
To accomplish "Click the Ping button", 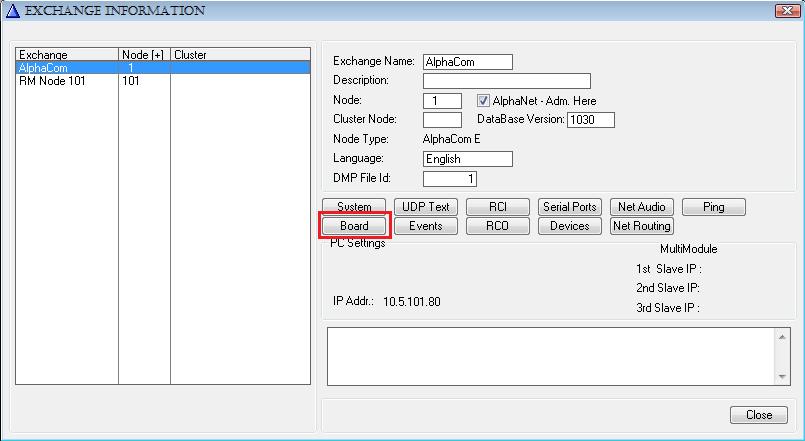I will click(x=714, y=206).
